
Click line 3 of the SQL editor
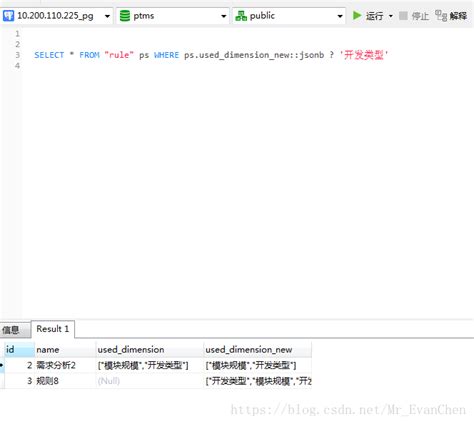(x=211, y=55)
